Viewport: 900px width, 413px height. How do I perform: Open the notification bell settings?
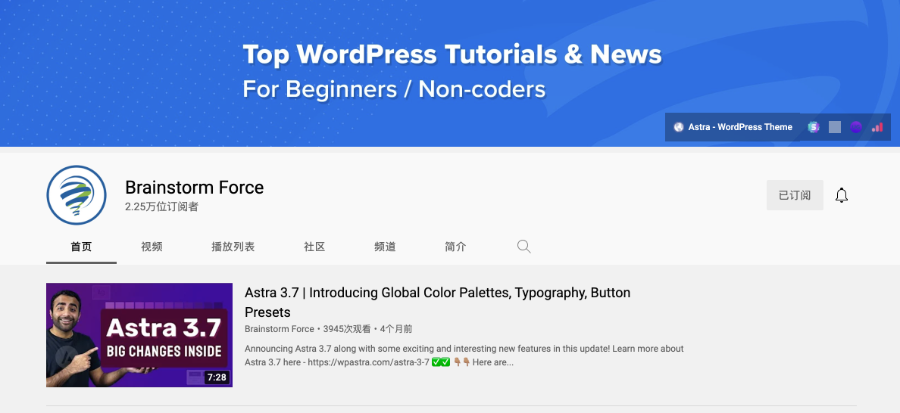coord(841,195)
